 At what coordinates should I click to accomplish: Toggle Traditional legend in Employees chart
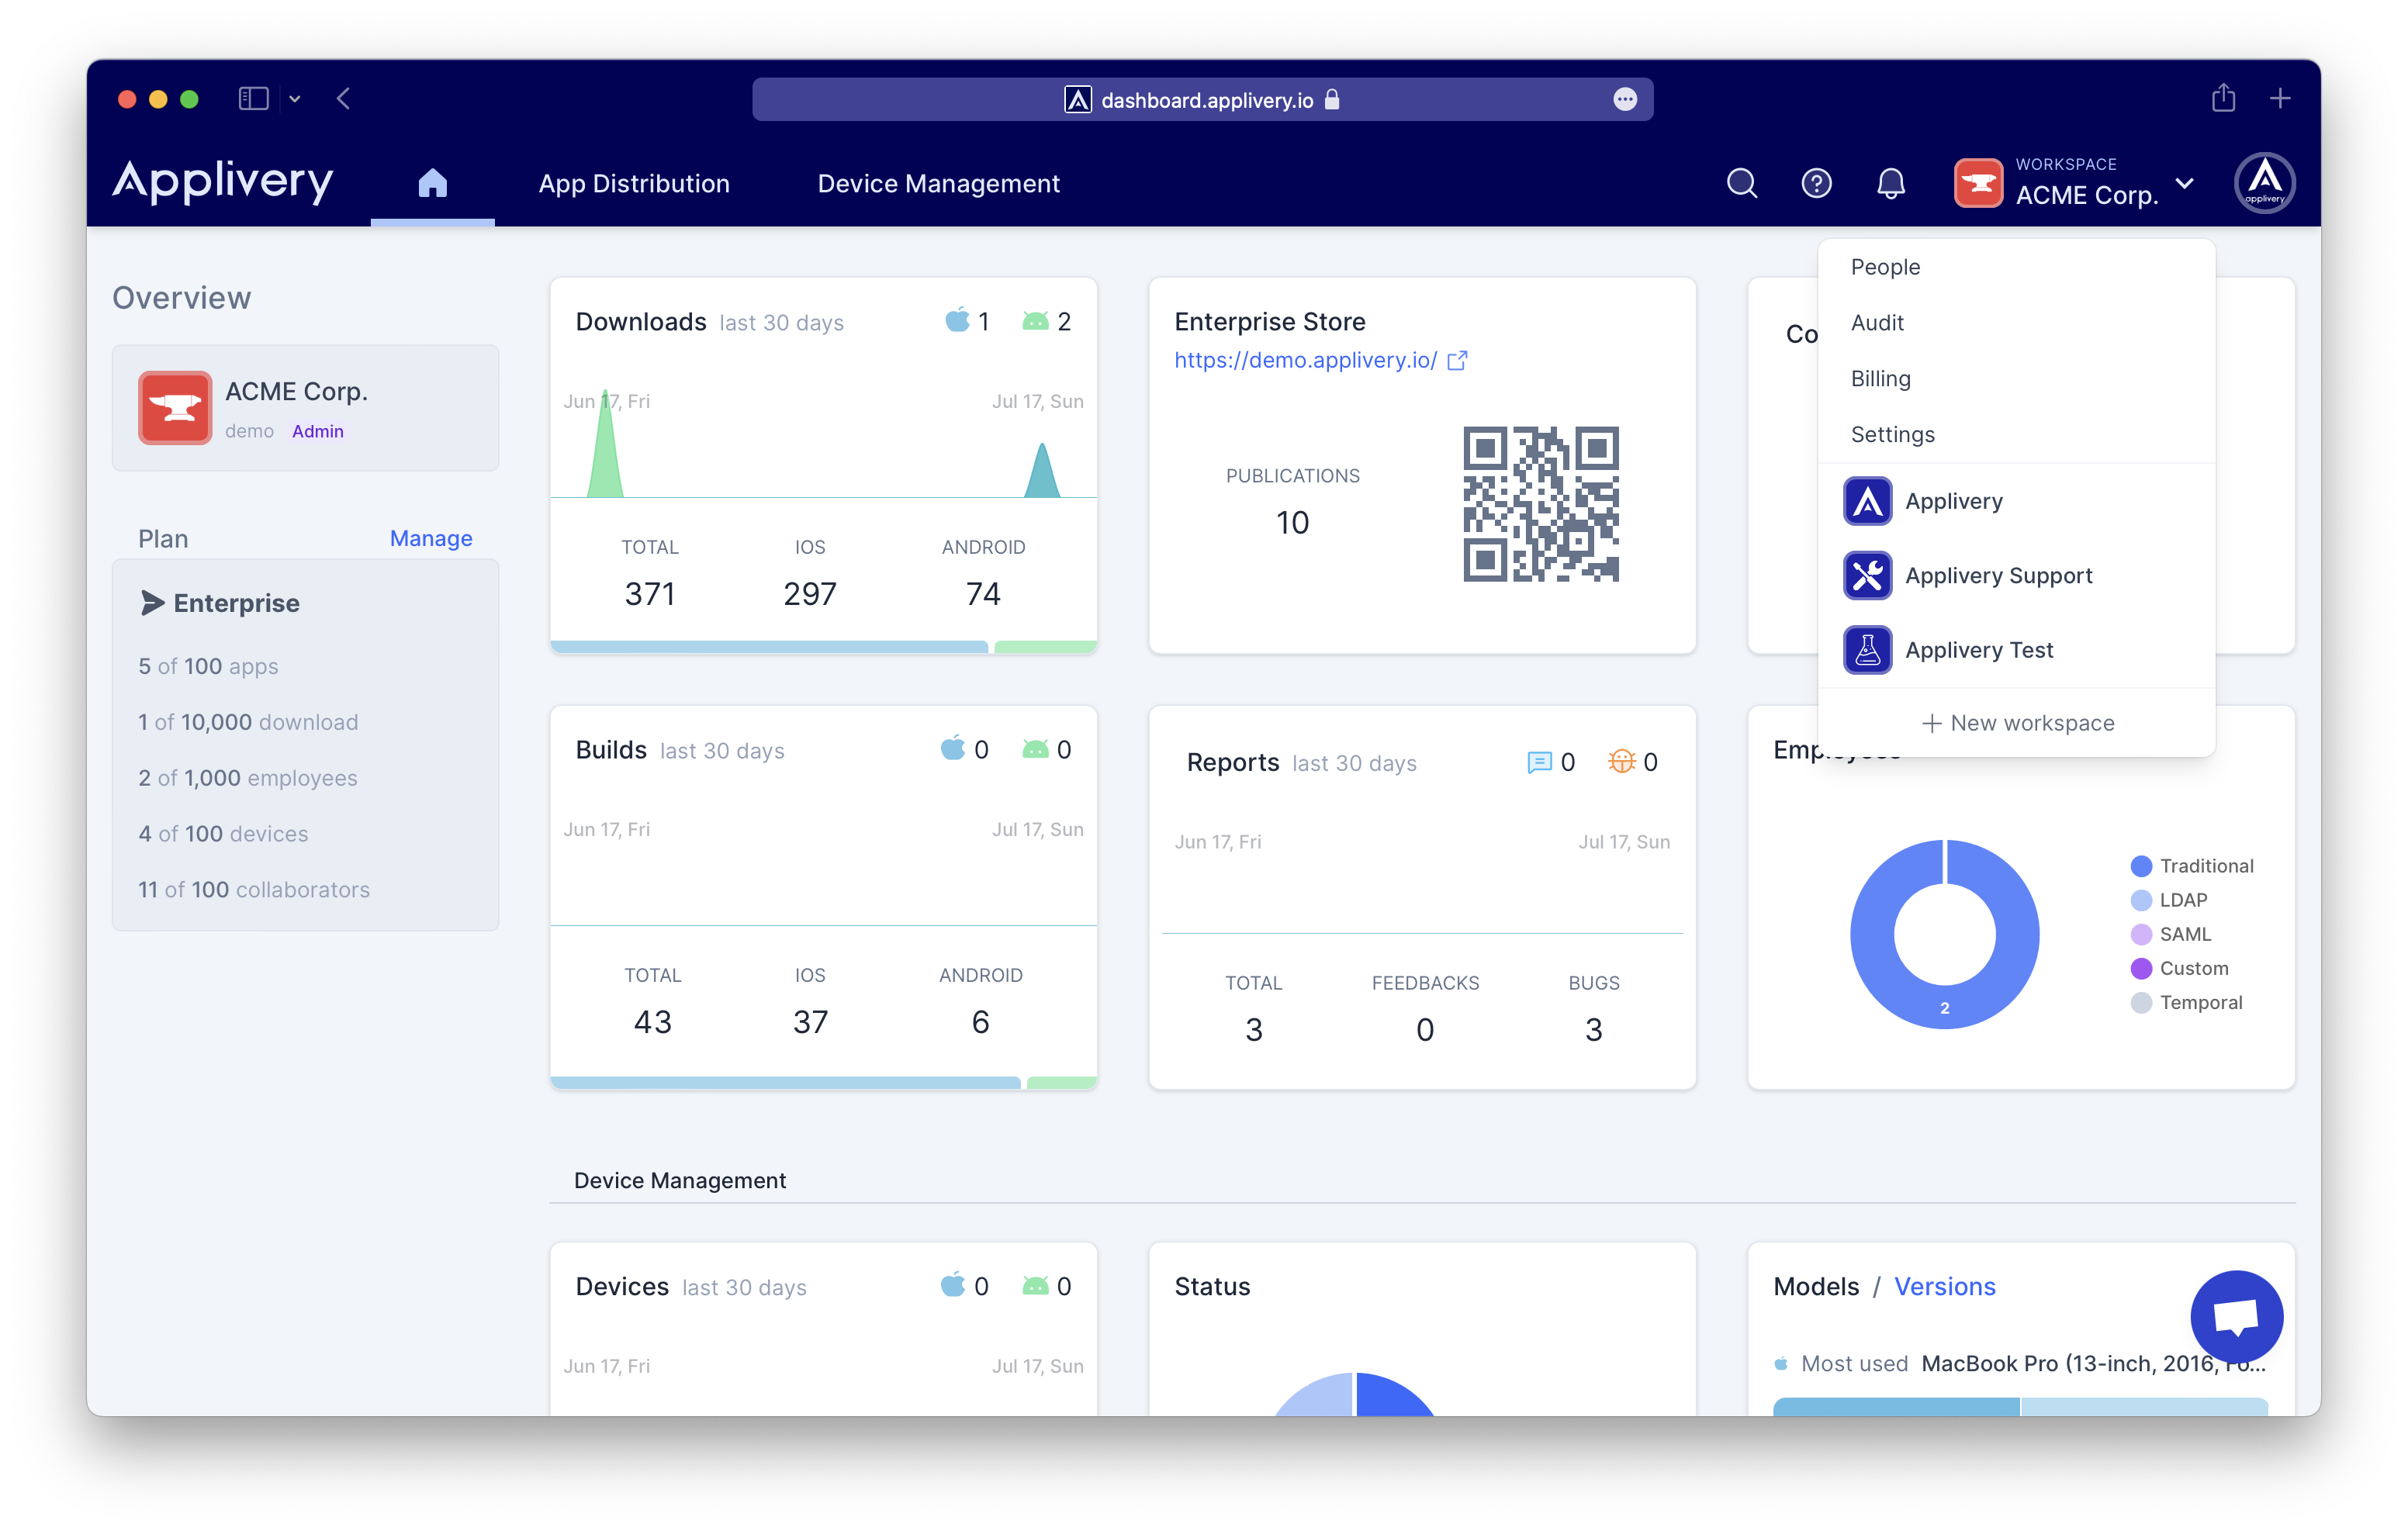click(2192, 866)
